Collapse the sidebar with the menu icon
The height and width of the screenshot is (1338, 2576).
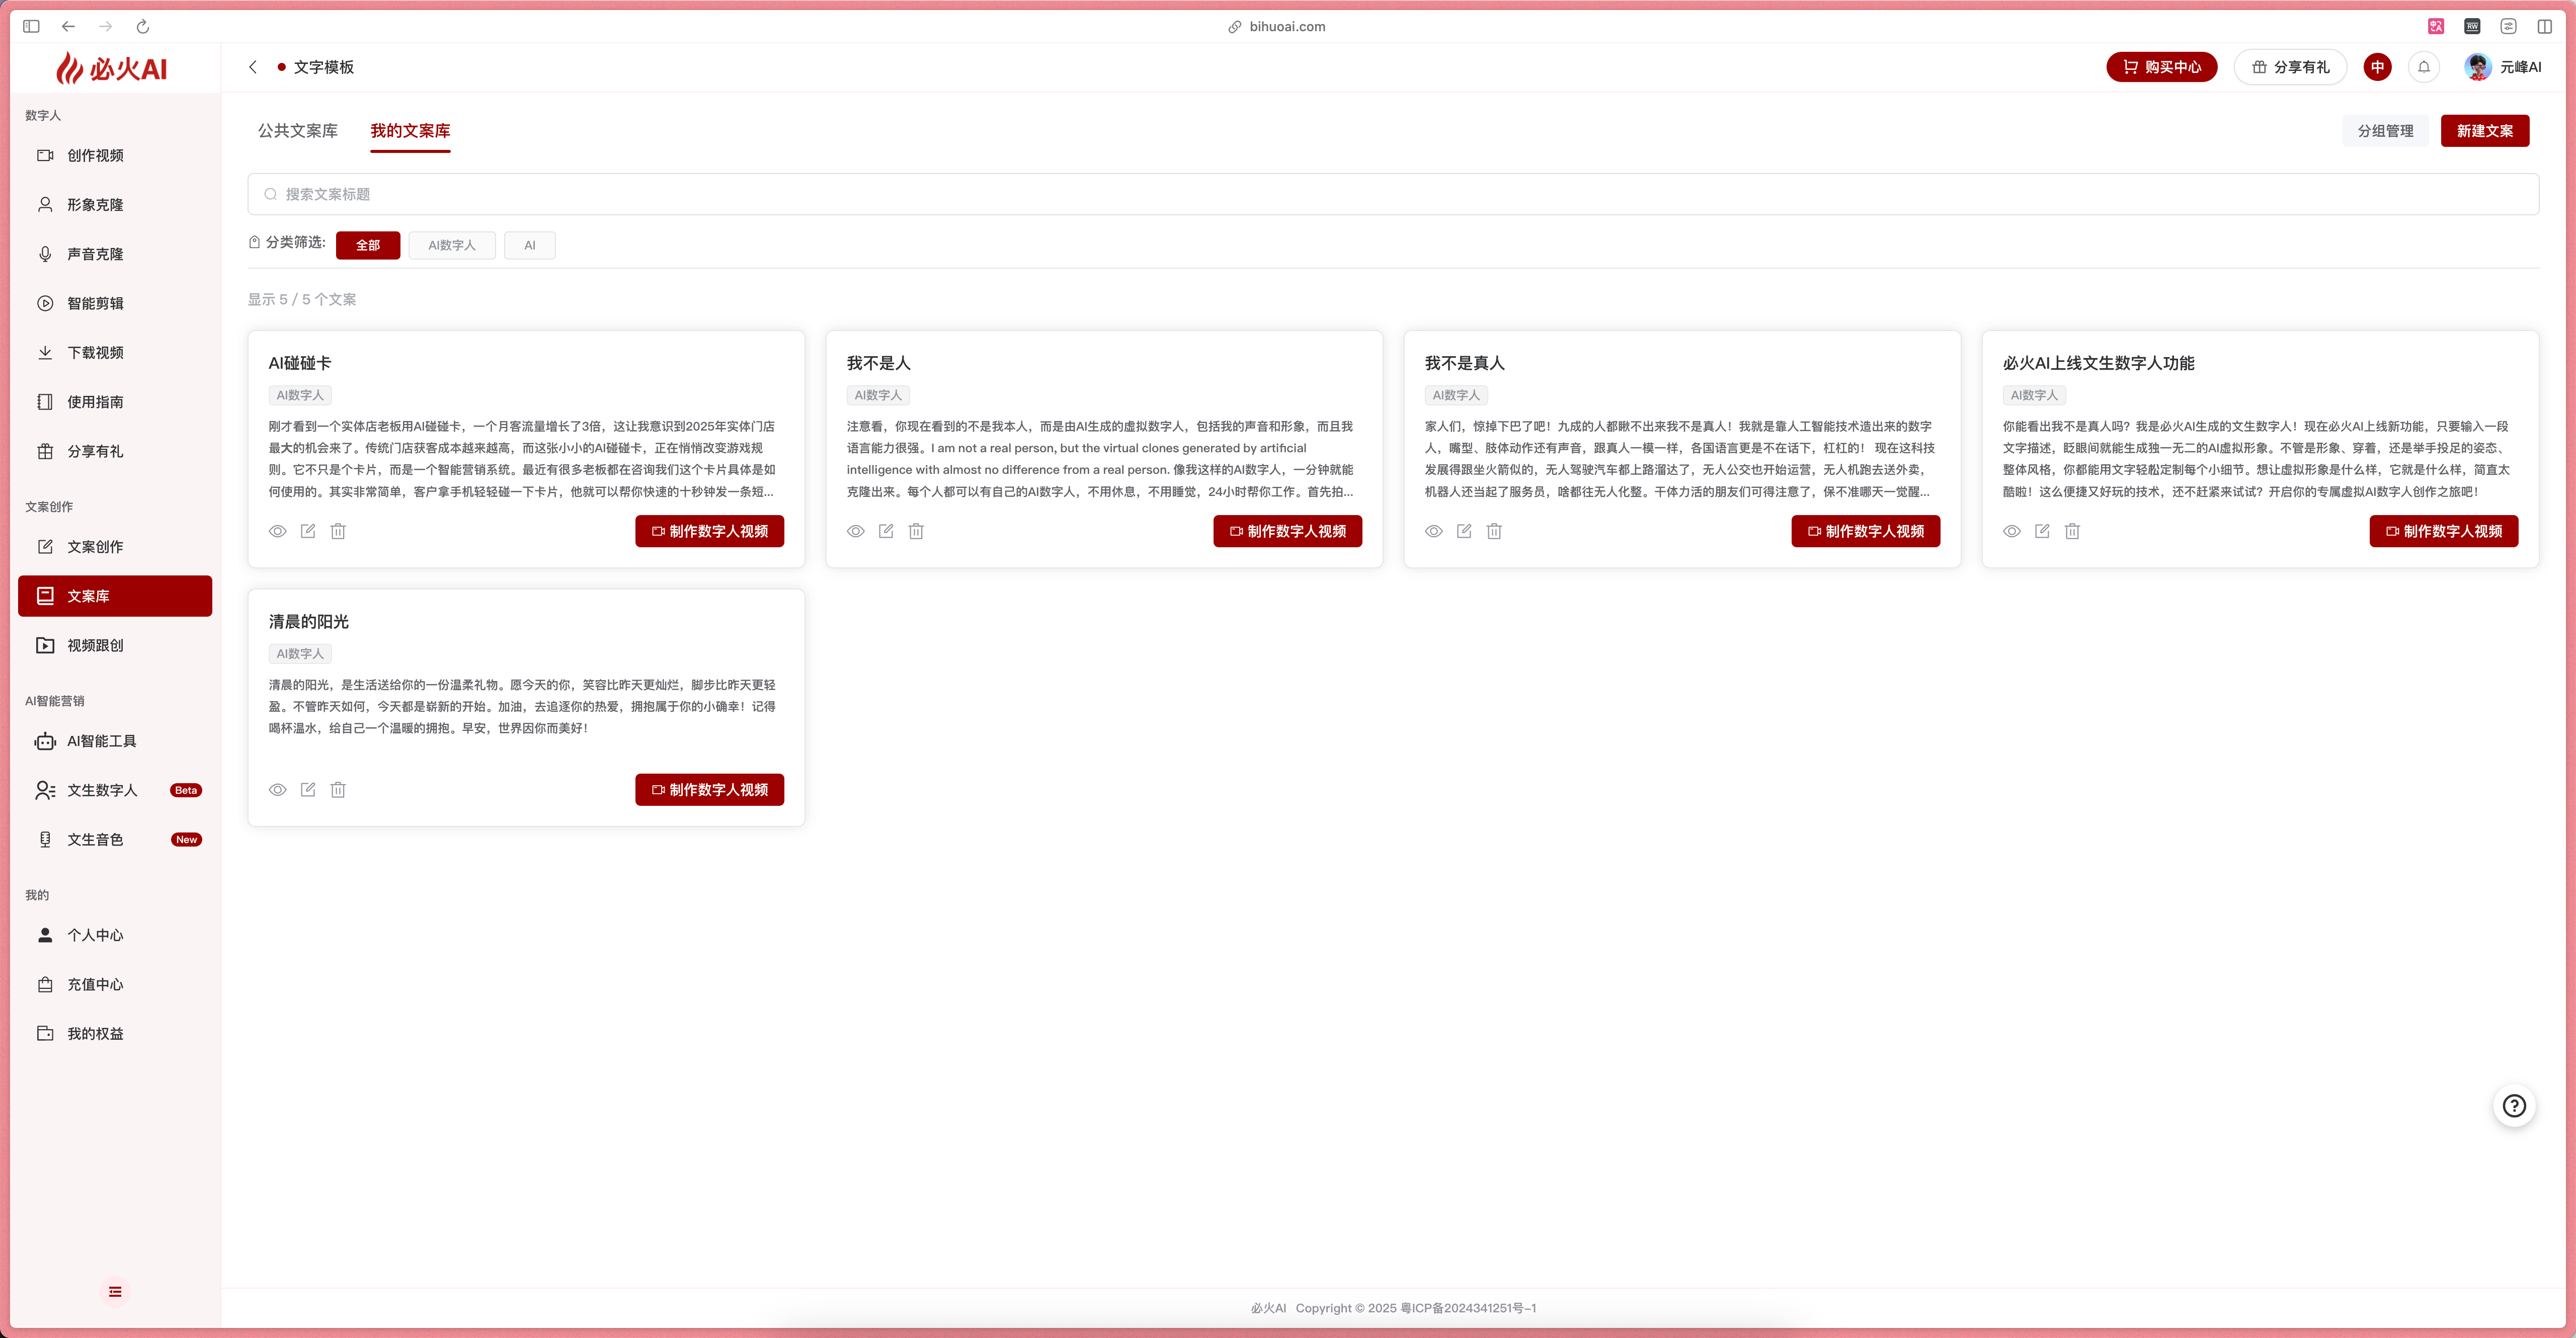point(115,1292)
